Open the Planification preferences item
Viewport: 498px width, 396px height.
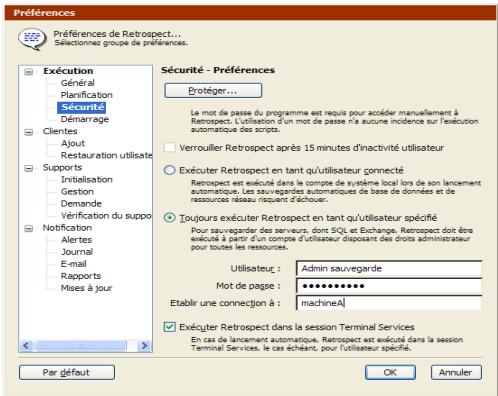[87, 95]
